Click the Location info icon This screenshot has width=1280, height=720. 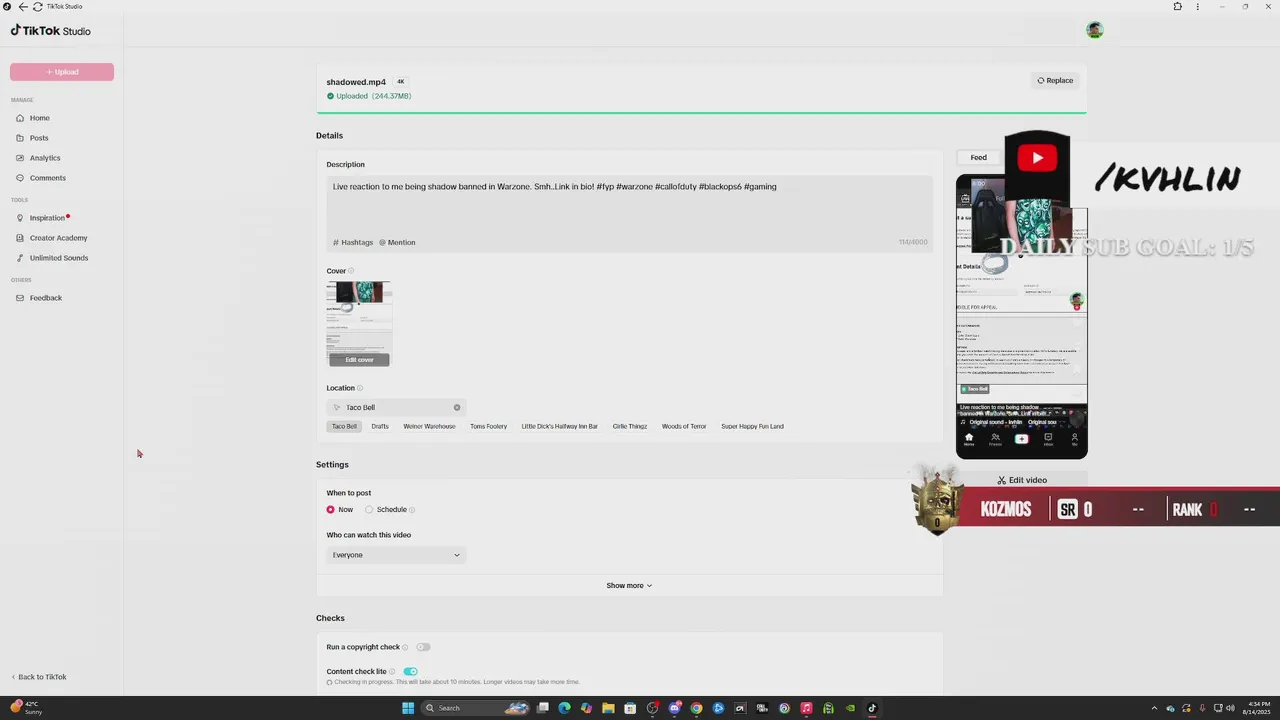[360, 388]
